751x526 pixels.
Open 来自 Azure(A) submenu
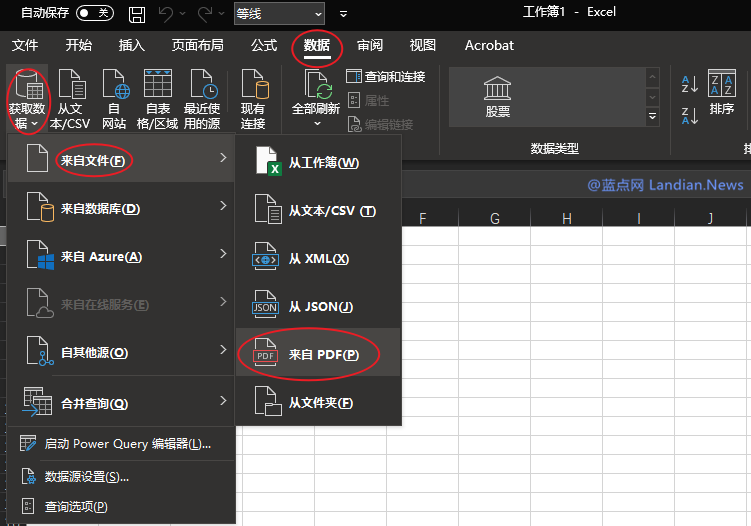(x=121, y=255)
